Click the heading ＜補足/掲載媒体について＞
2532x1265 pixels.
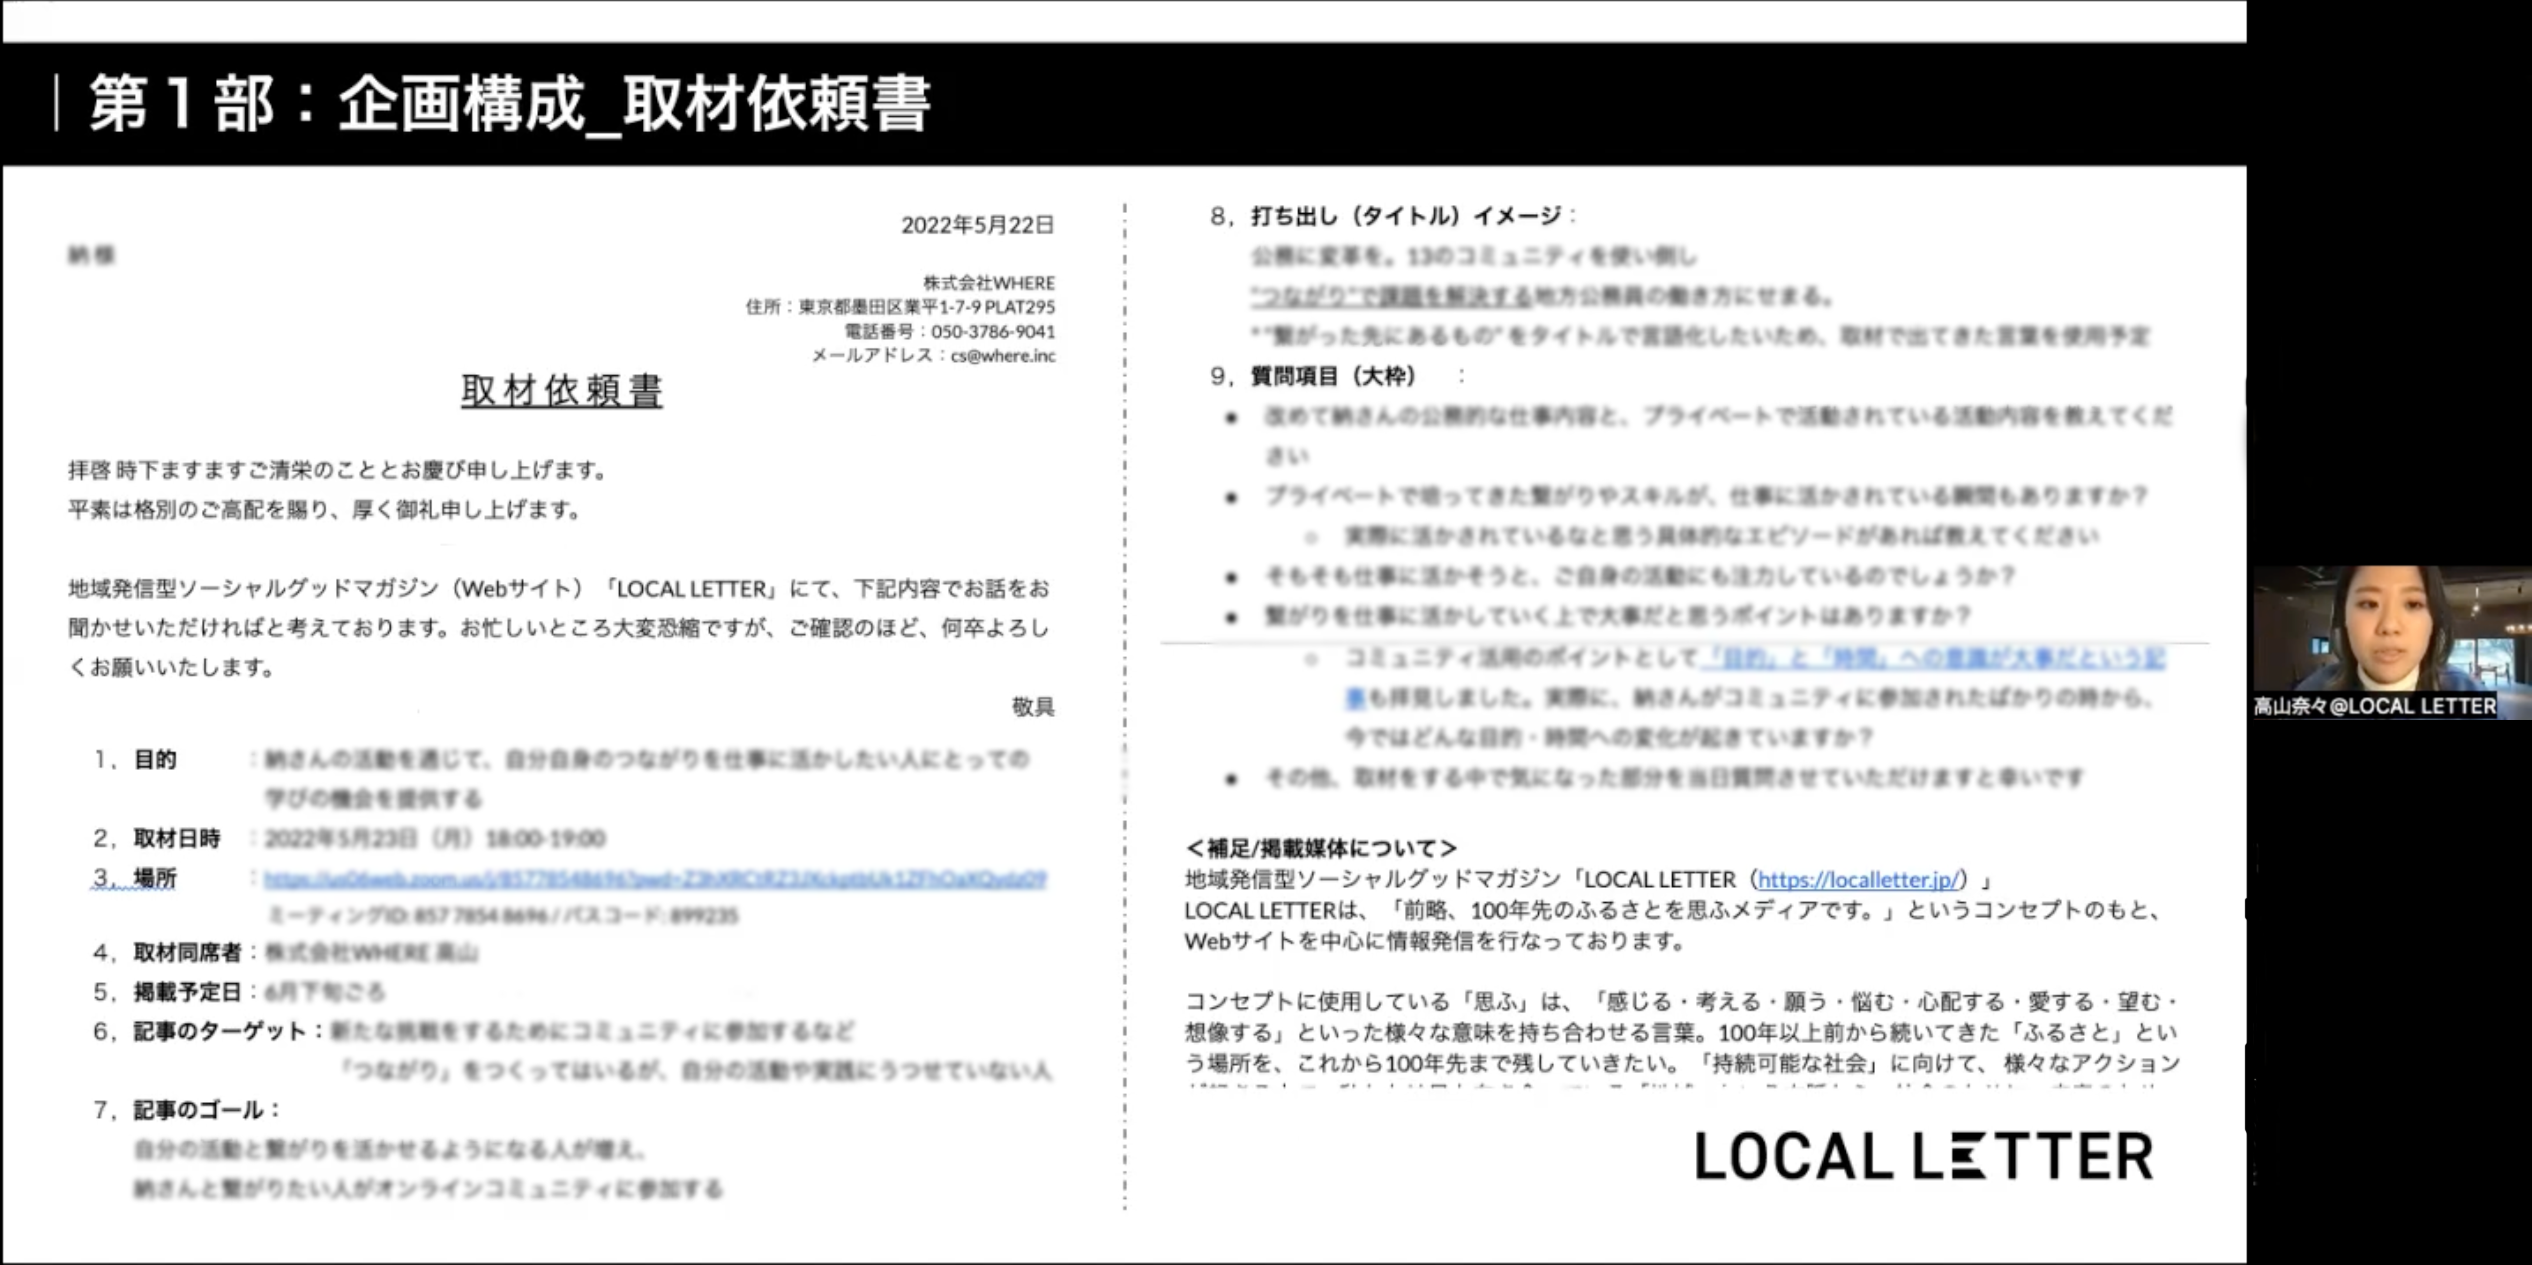coord(1321,848)
